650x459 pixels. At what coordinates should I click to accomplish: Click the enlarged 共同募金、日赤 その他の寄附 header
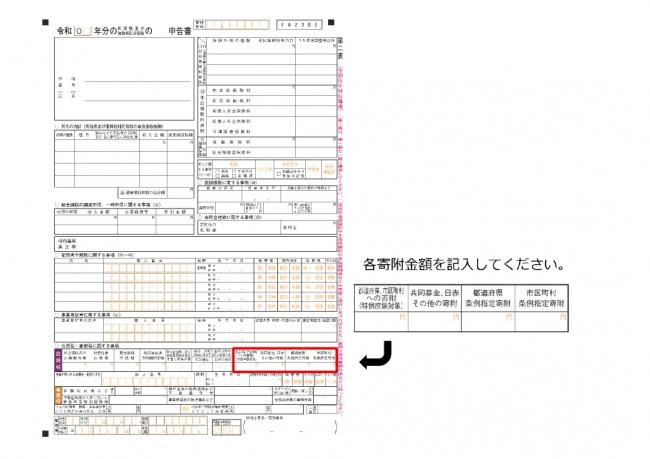coord(434,298)
